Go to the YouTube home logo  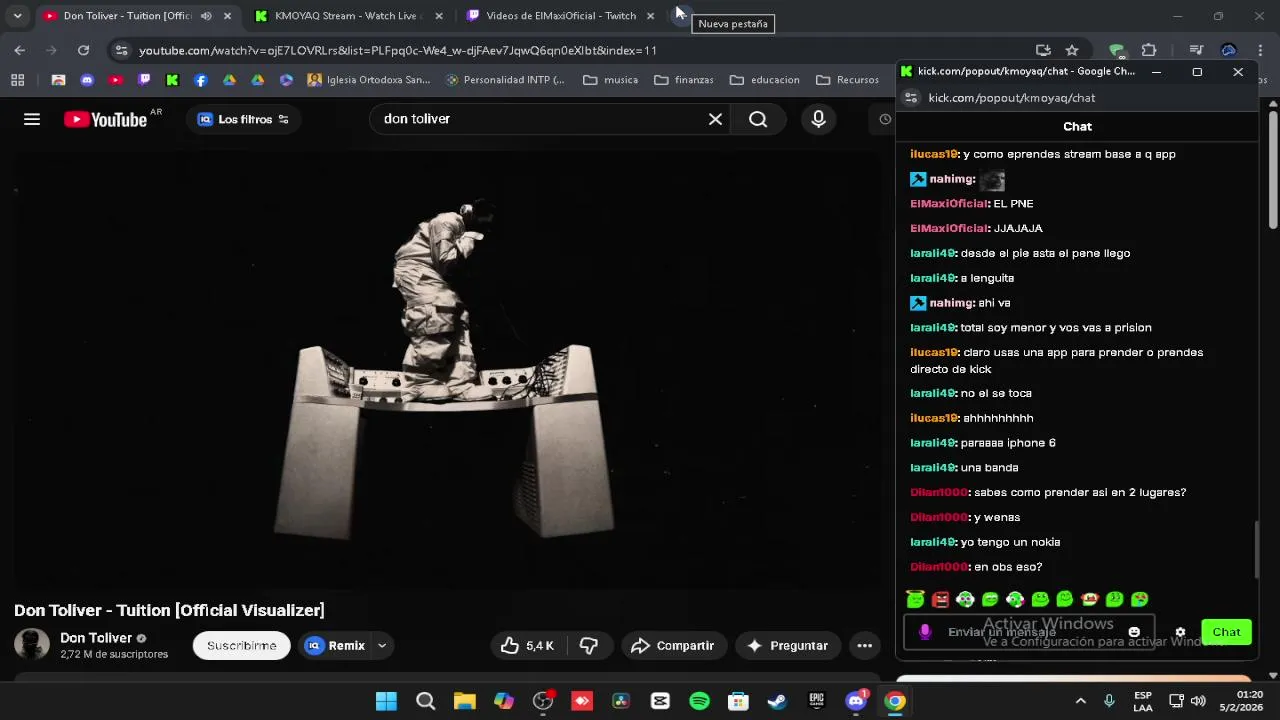point(105,119)
